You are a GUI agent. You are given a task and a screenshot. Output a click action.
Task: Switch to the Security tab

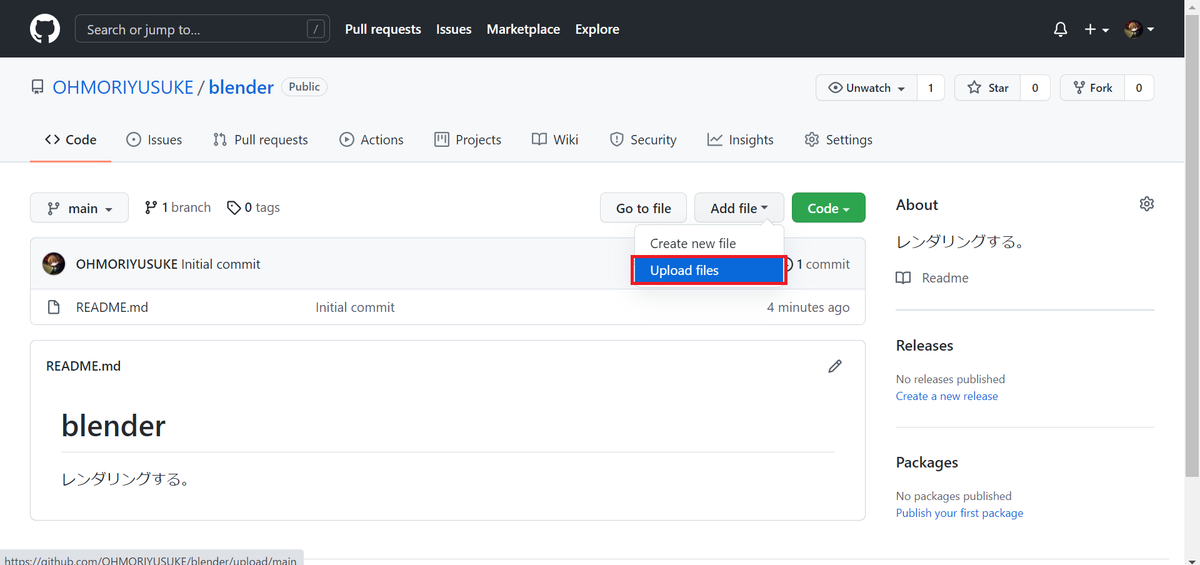[x=643, y=140]
